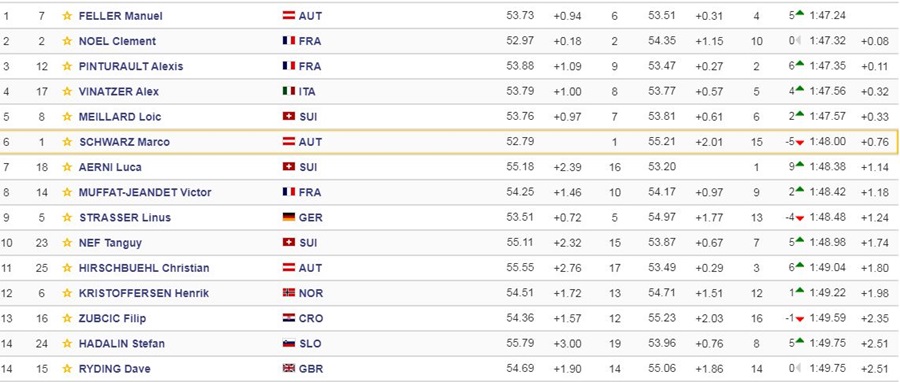Image resolution: width=900 pixels, height=382 pixels.
Task: Click SUI country code for NEF Tanguy
Action: tap(308, 243)
